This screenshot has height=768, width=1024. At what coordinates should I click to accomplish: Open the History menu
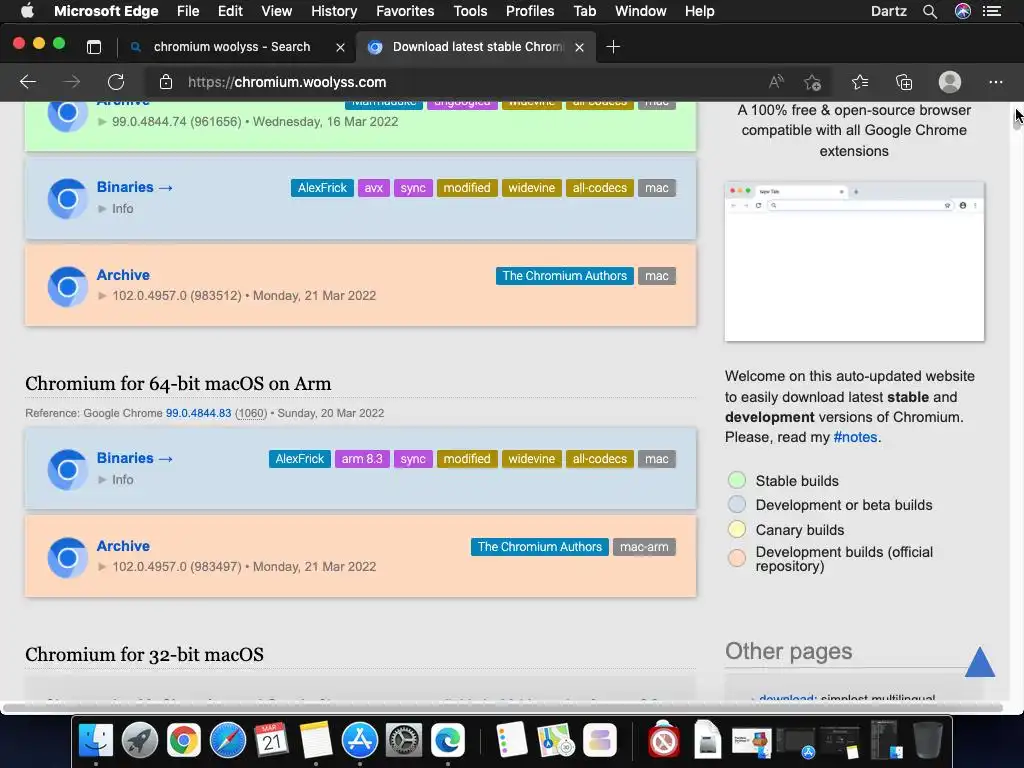334,11
